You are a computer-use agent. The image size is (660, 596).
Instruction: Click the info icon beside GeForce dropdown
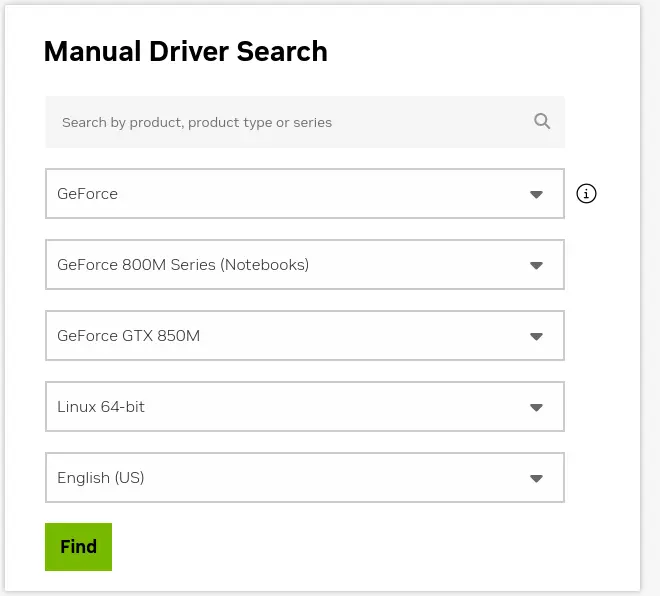(x=587, y=194)
